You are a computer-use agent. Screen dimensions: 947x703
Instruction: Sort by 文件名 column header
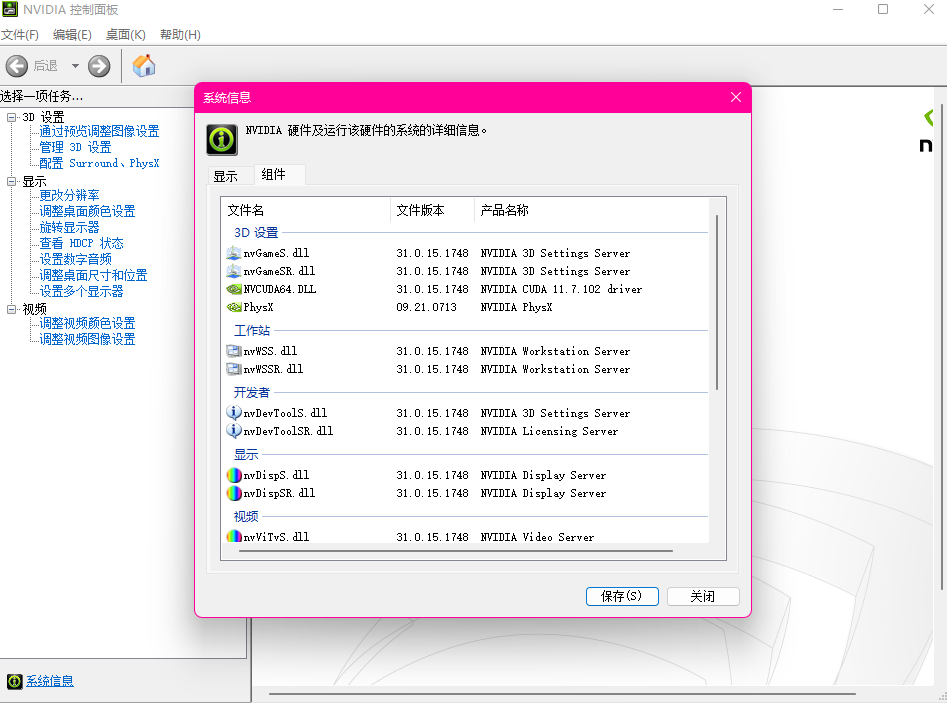click(x=306, y=210)
